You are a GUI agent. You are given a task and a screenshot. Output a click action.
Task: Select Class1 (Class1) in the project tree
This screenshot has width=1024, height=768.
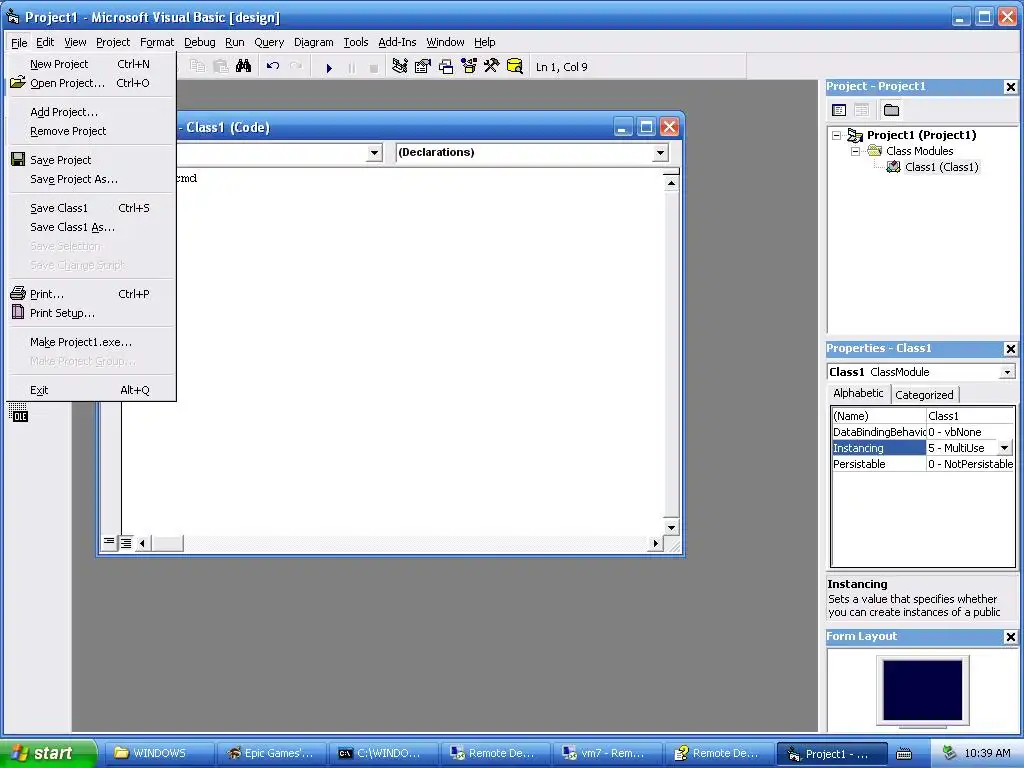(x=941, y=167)
